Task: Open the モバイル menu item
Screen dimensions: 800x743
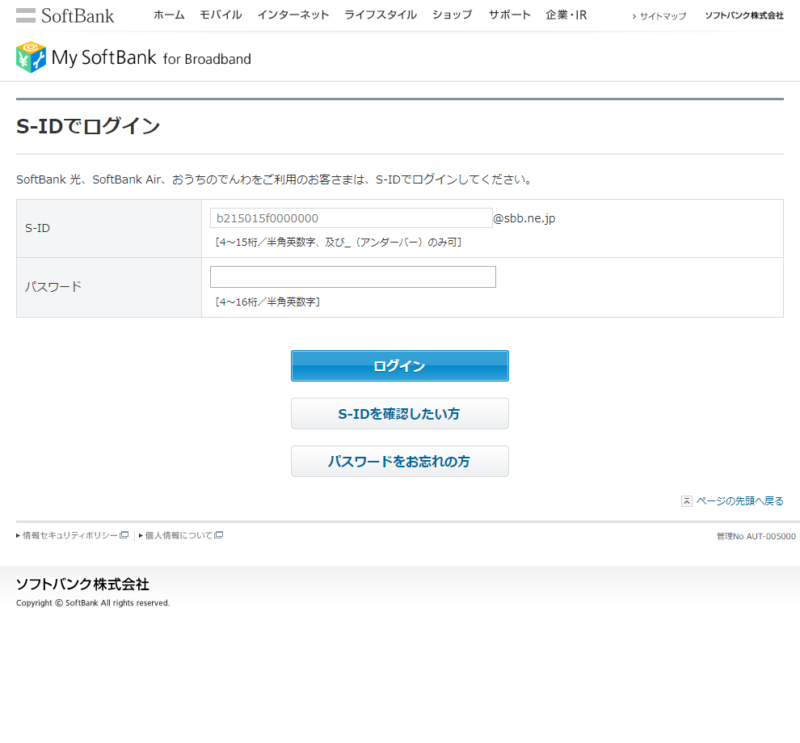Action: point(220,15)
